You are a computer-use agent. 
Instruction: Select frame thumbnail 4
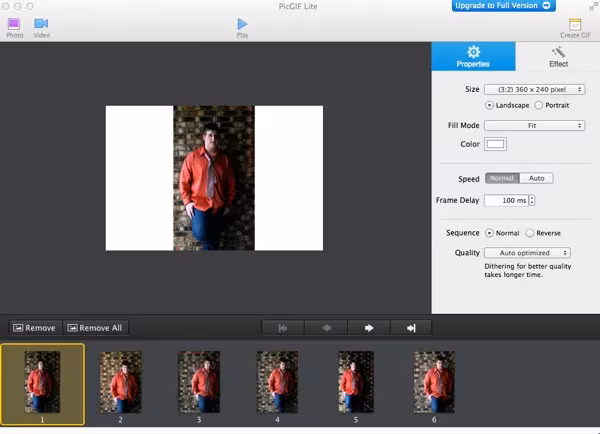tap(277, 382)
